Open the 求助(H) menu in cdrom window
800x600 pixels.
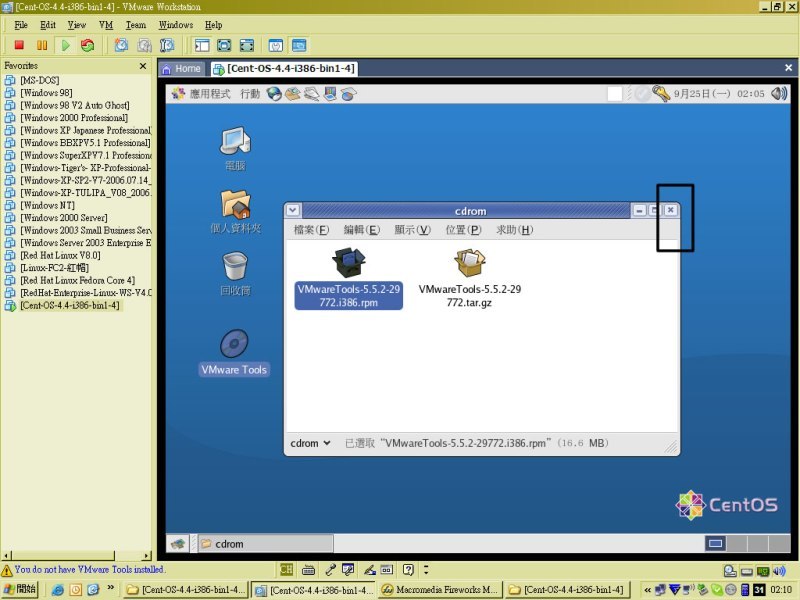514,230
